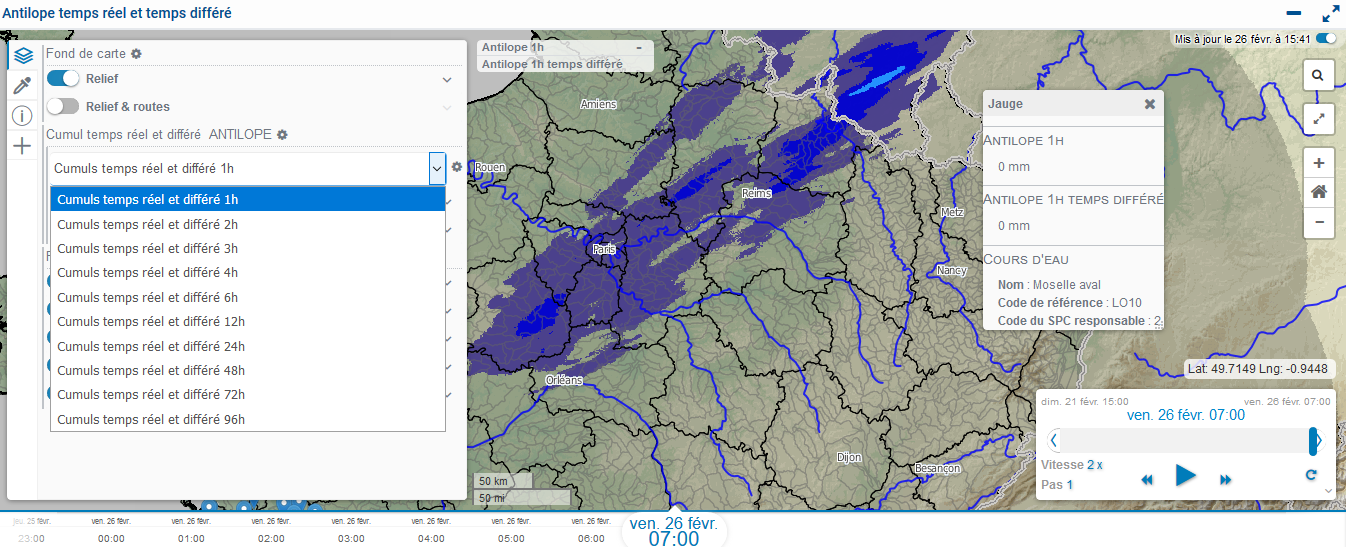Image resolution: width=1347 pixels, height=547 pixels.
Task: Close the Jauge popup
Action: point(1150,104)
